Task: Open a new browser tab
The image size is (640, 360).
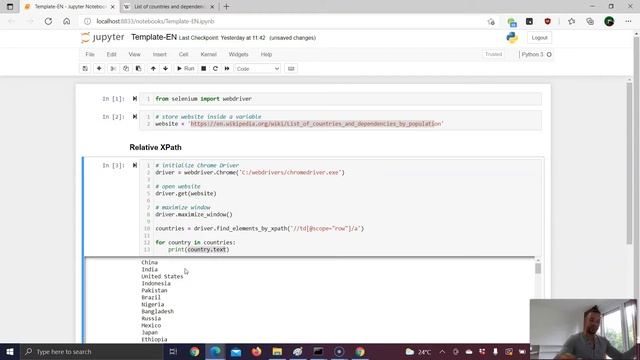Action: click(x=227, y=7)
